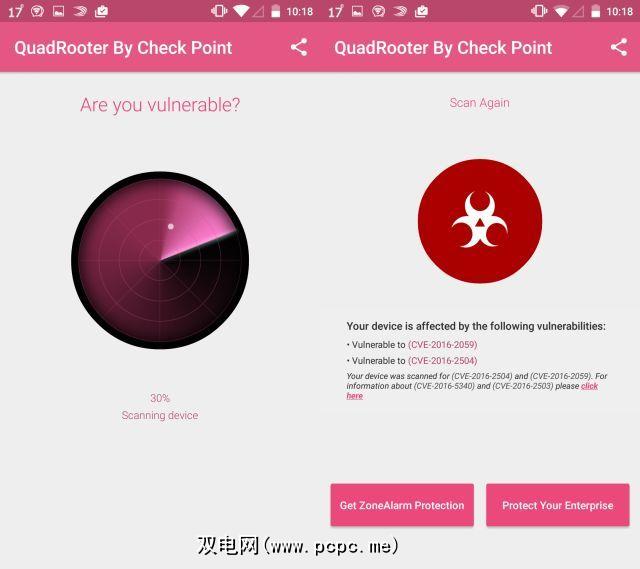The width and height of the screenshot is (640, 569).
Task: Tap the image notification icon in left status bar
Action: point(59,11)
